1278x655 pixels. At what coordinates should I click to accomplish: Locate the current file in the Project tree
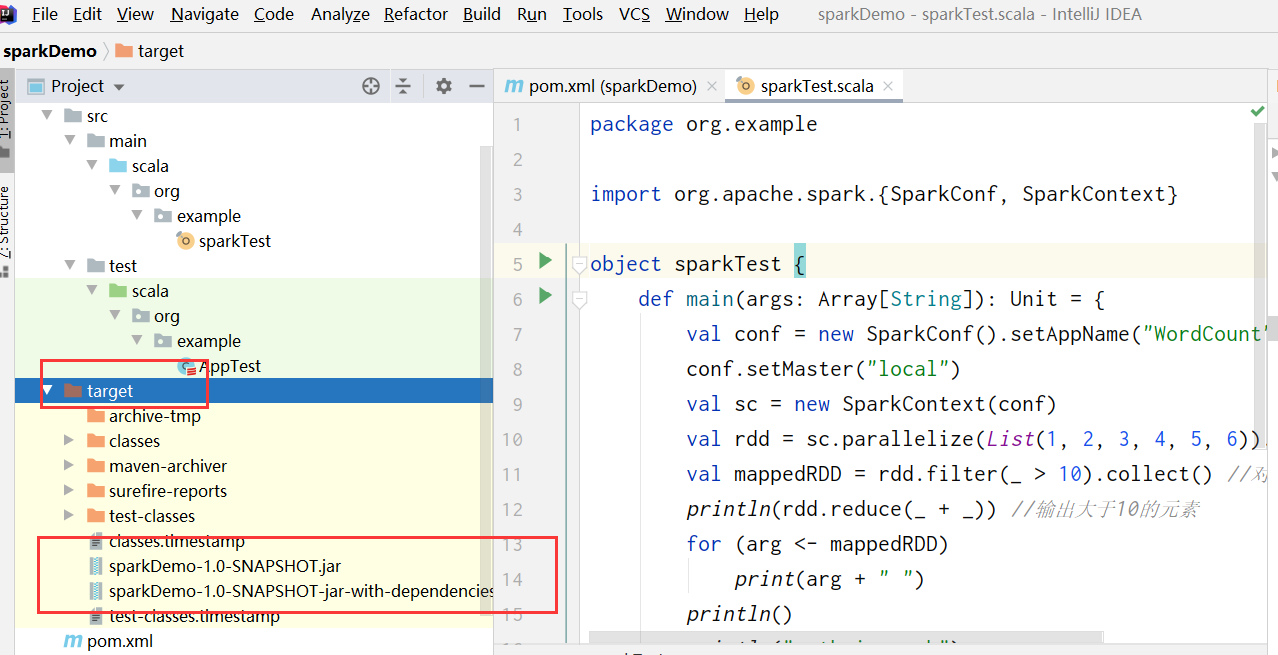coord(371,86)
